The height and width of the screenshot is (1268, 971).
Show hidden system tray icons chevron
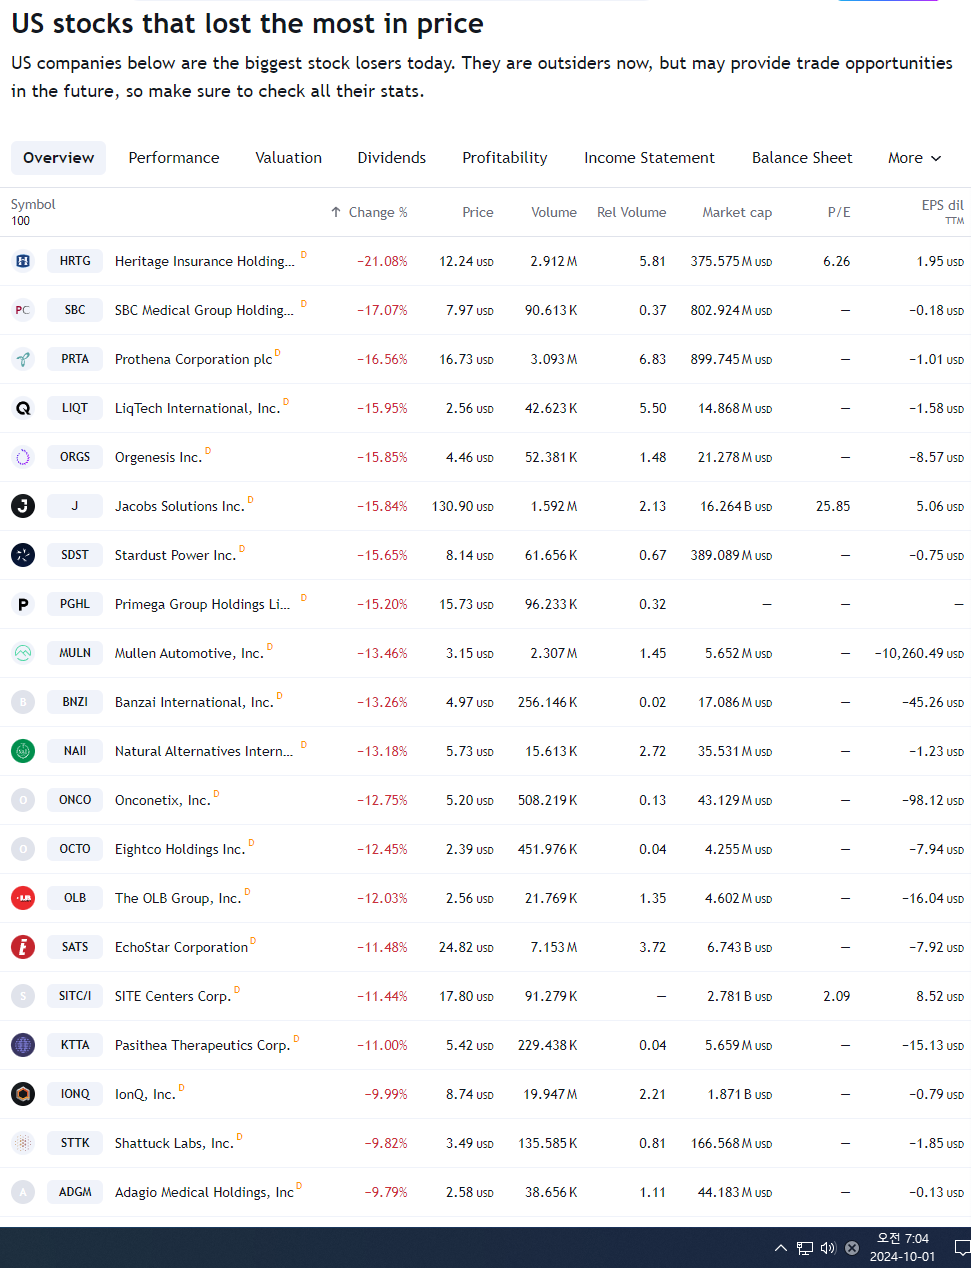(781, 1248)
